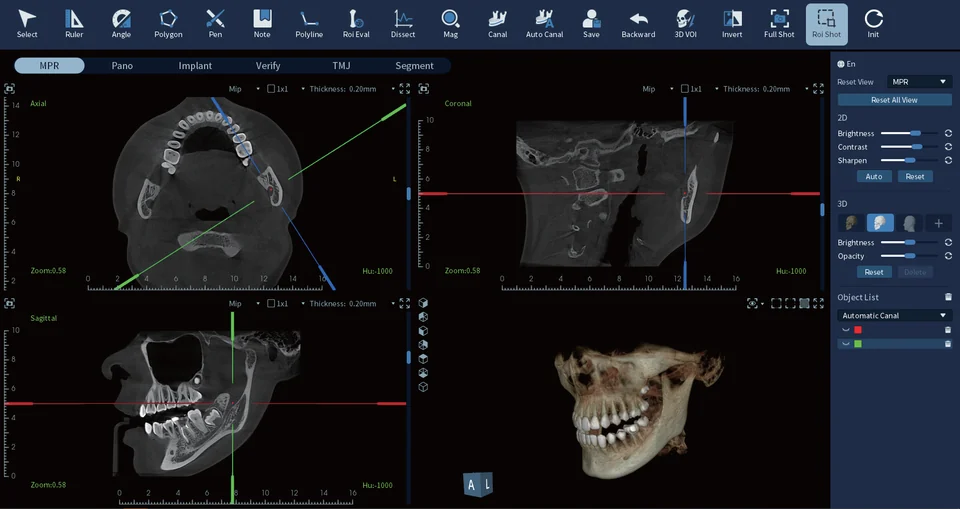Open the TMJ tab

click(341, 66)
